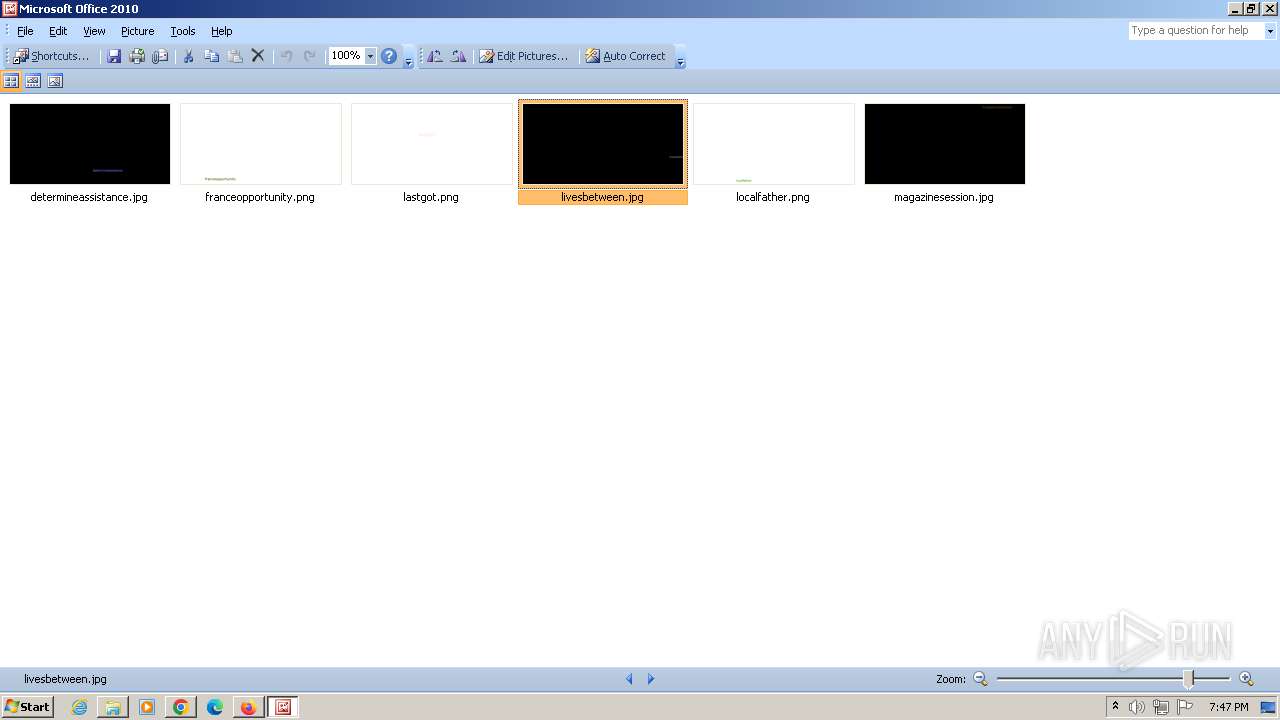The height and width of the screenshot is (720, 1280).
Task: Click the Delete X icon
Action: pyautogui.click(x=258, y=56)
